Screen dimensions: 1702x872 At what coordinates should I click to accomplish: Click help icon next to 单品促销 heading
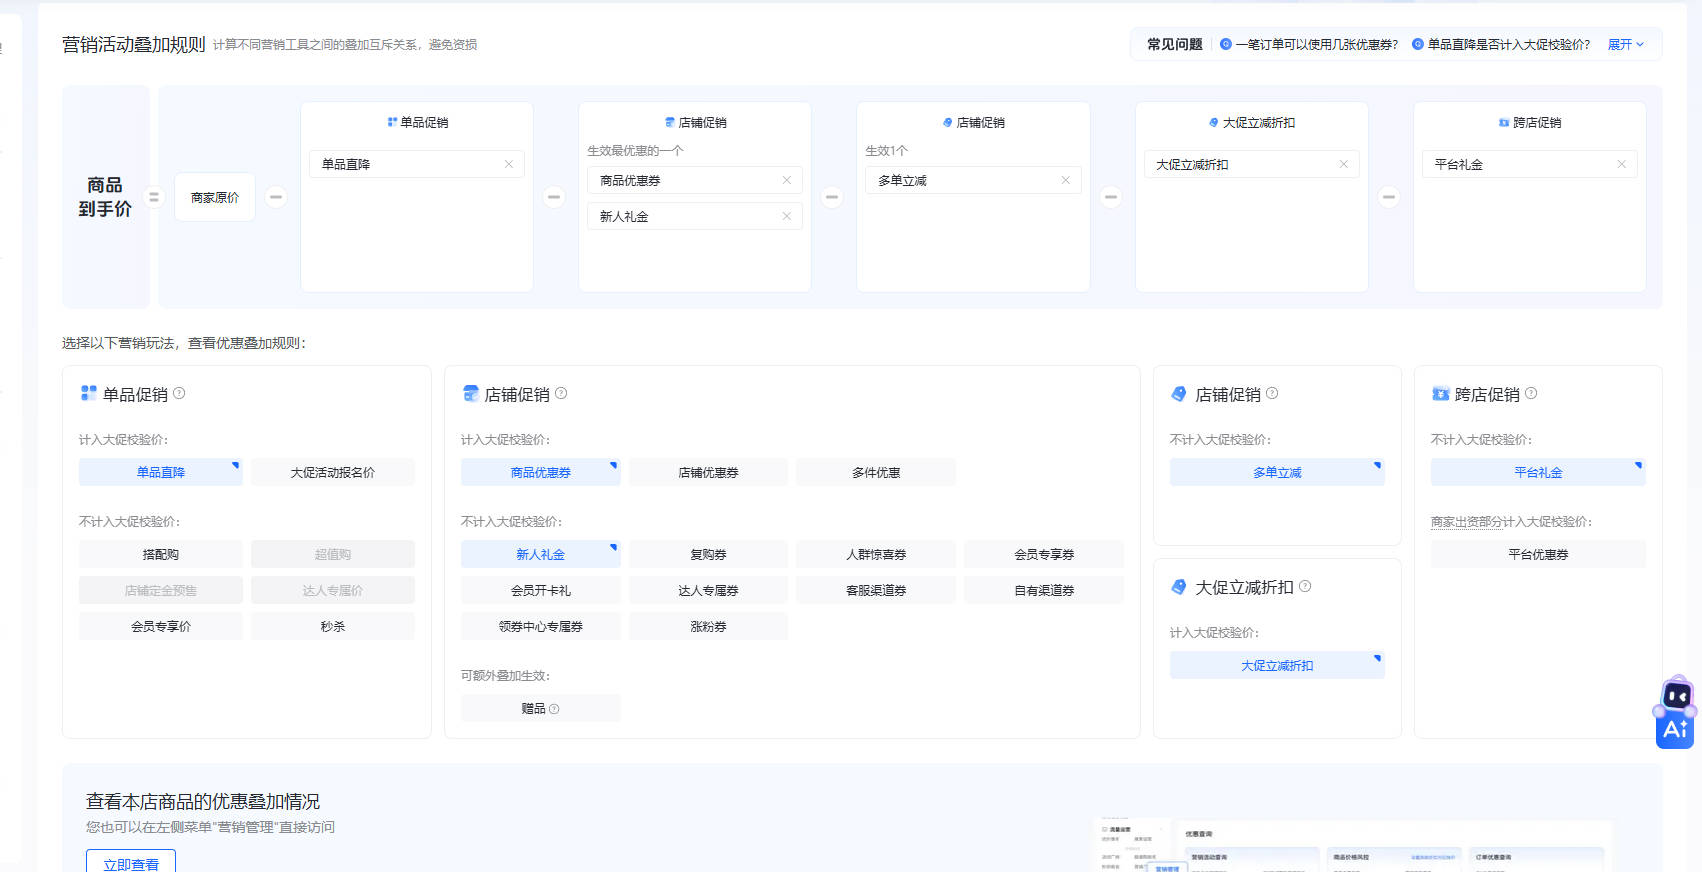pos(179,393)
